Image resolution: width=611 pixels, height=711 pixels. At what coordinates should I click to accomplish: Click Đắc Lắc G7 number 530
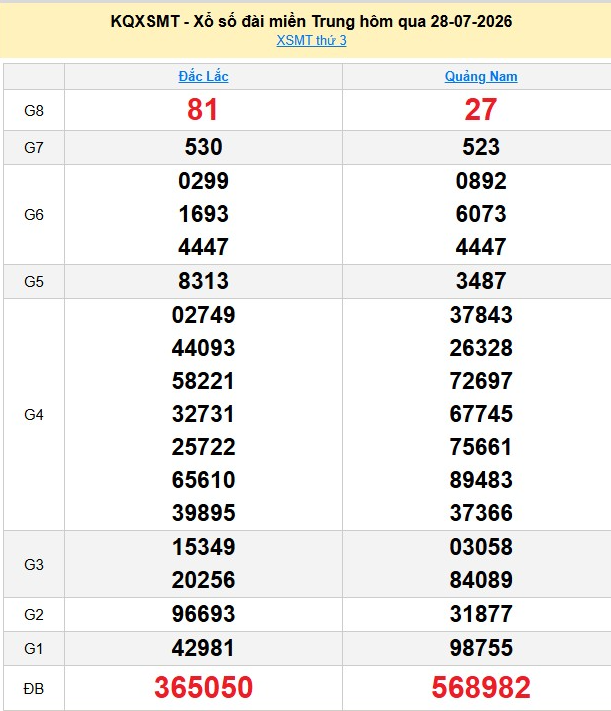(x=203, y=147)
